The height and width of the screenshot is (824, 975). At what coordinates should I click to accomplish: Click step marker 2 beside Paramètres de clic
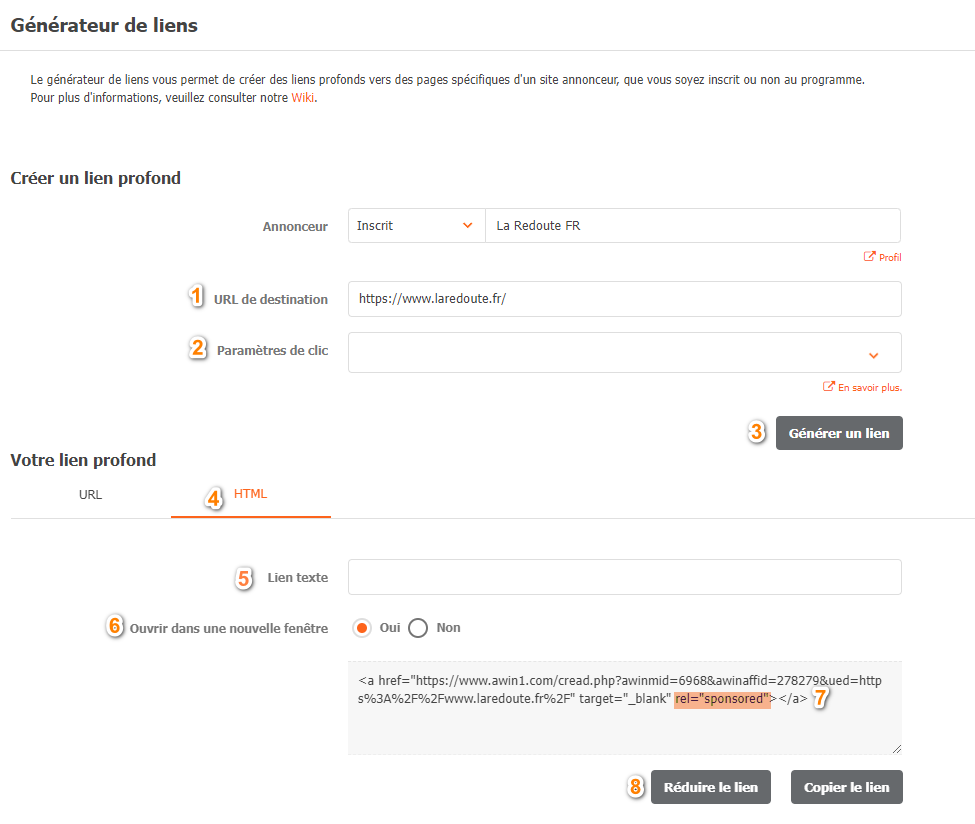pos(199,346)
